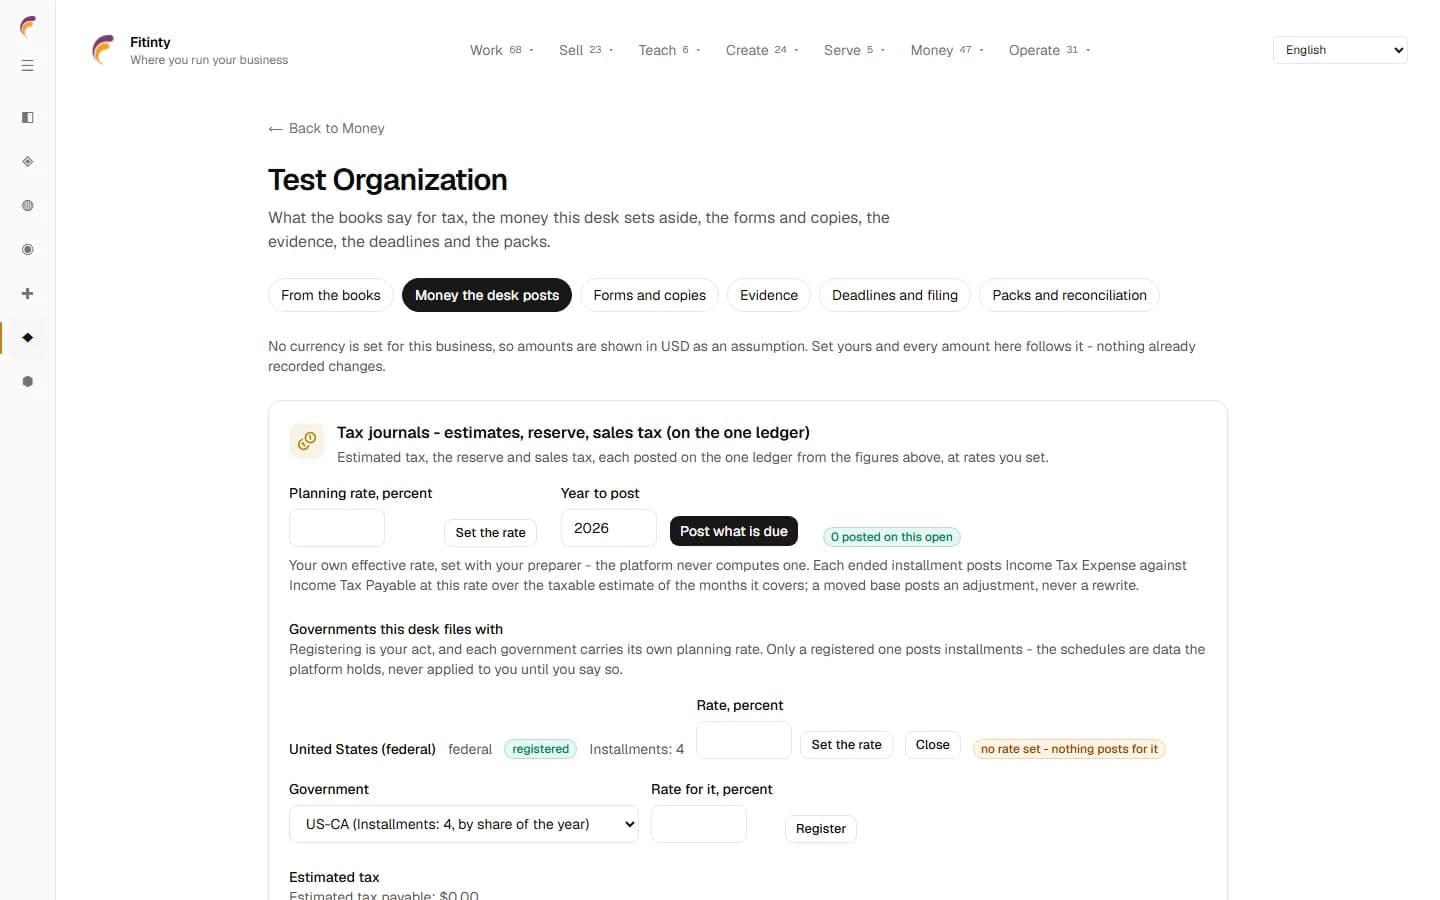
Task: Click the half-filled square sidebar icon
Action: click(28, 118)
